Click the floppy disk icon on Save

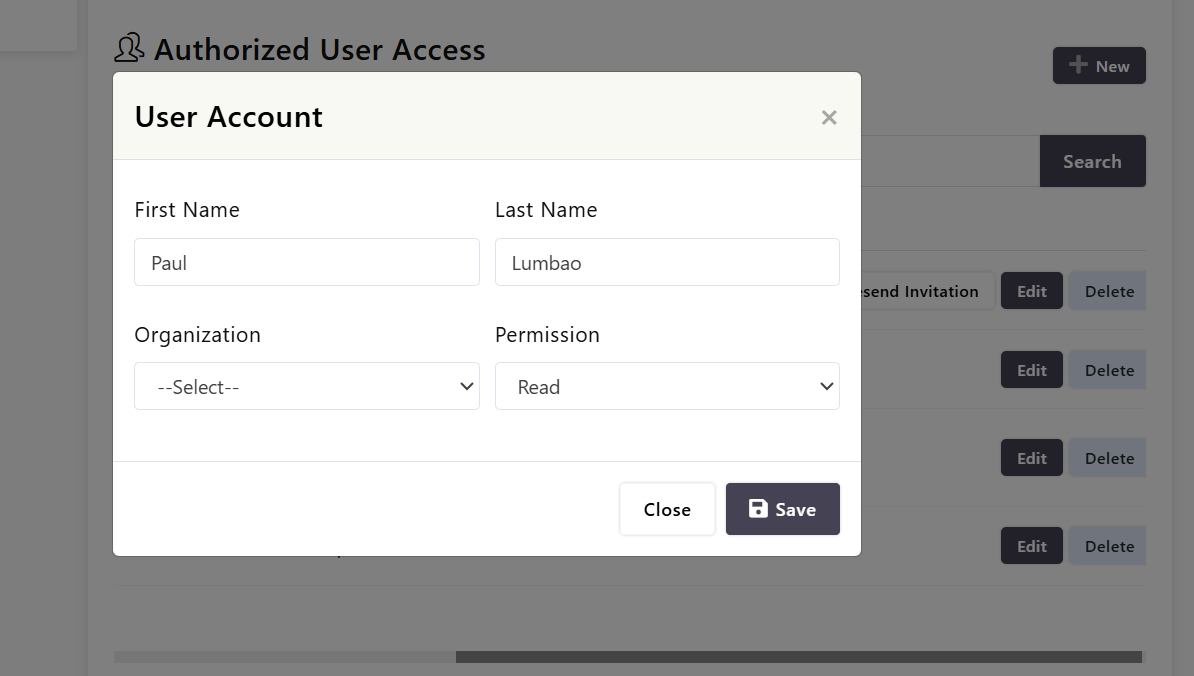[758, 509]
